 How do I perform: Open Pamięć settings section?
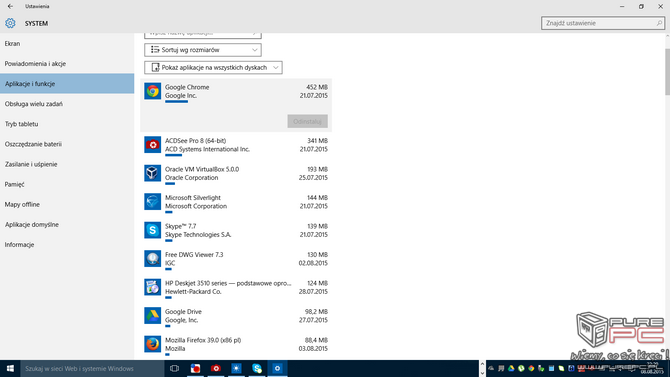tap(67, 184)
